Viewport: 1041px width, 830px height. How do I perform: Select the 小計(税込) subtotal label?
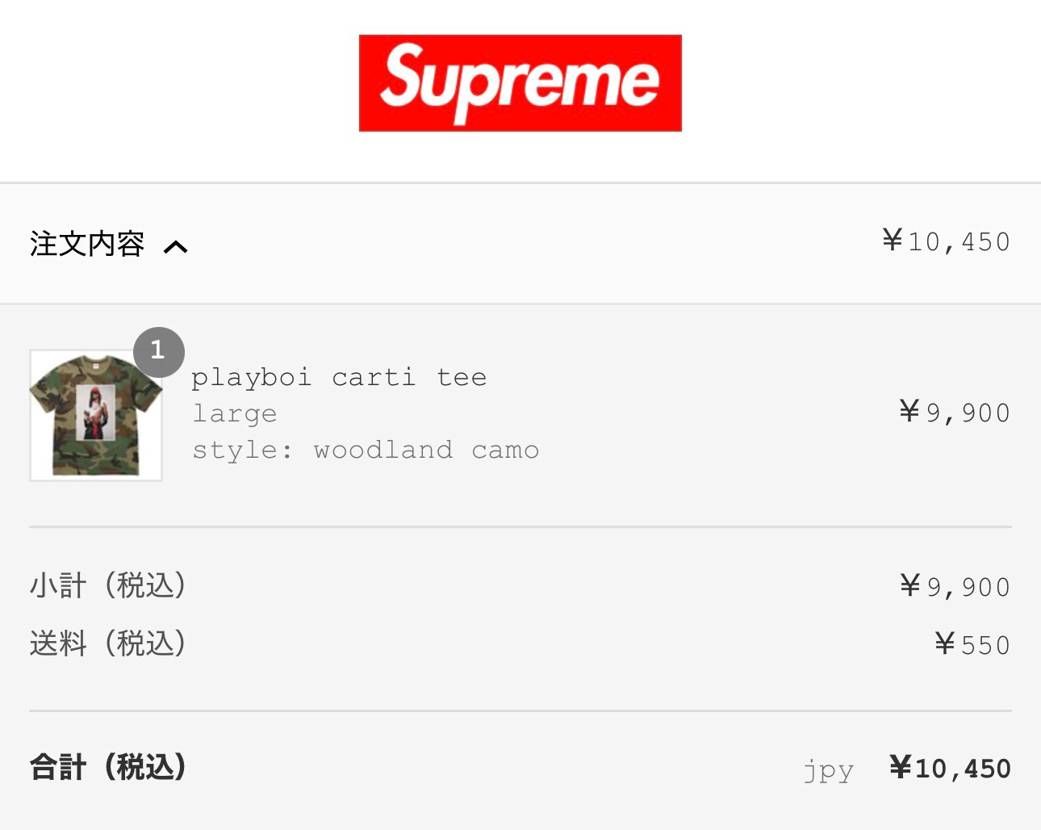point(108,586)
